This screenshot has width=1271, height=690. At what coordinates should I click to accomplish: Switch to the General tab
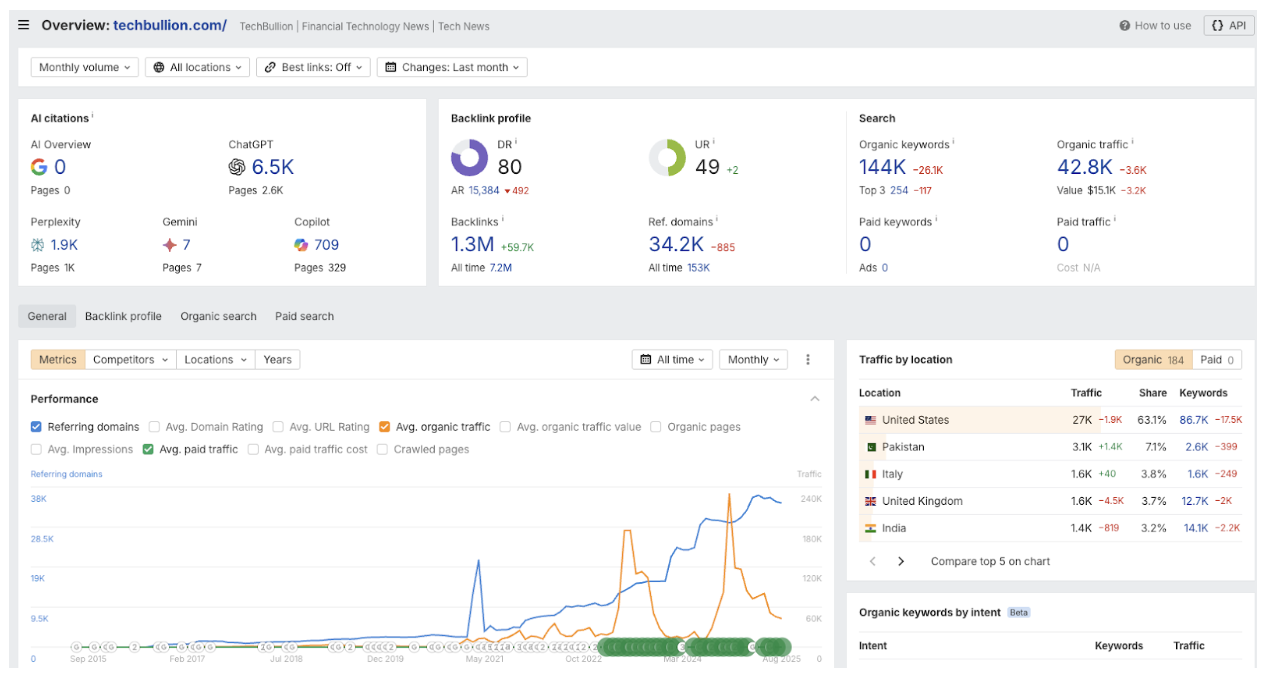[x=47, y=316]
